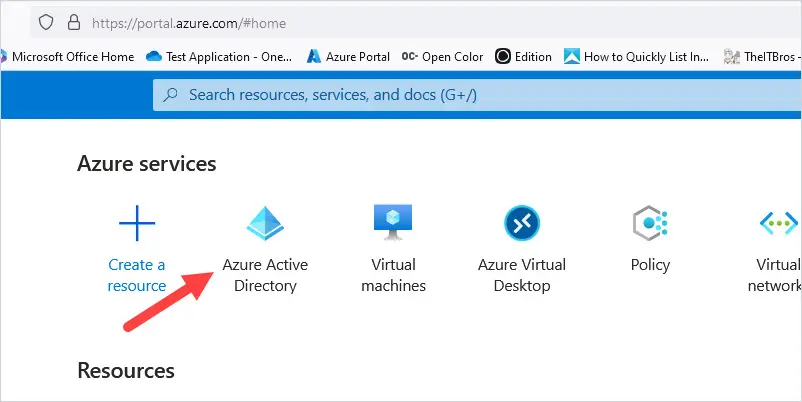
Task: Focus the Search resources, services, and docs box
Action: (x=477, y=95)
